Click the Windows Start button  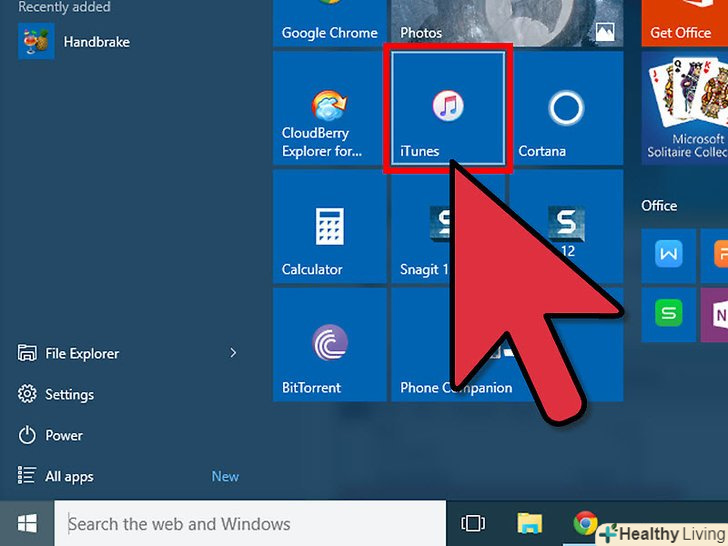[27, 524]
